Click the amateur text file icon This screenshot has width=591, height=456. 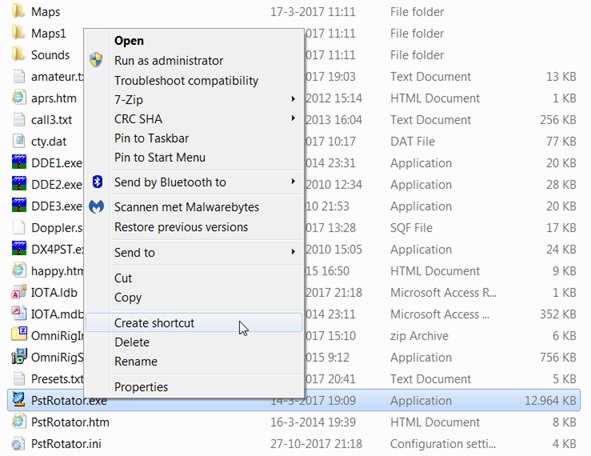pos(19,76)
